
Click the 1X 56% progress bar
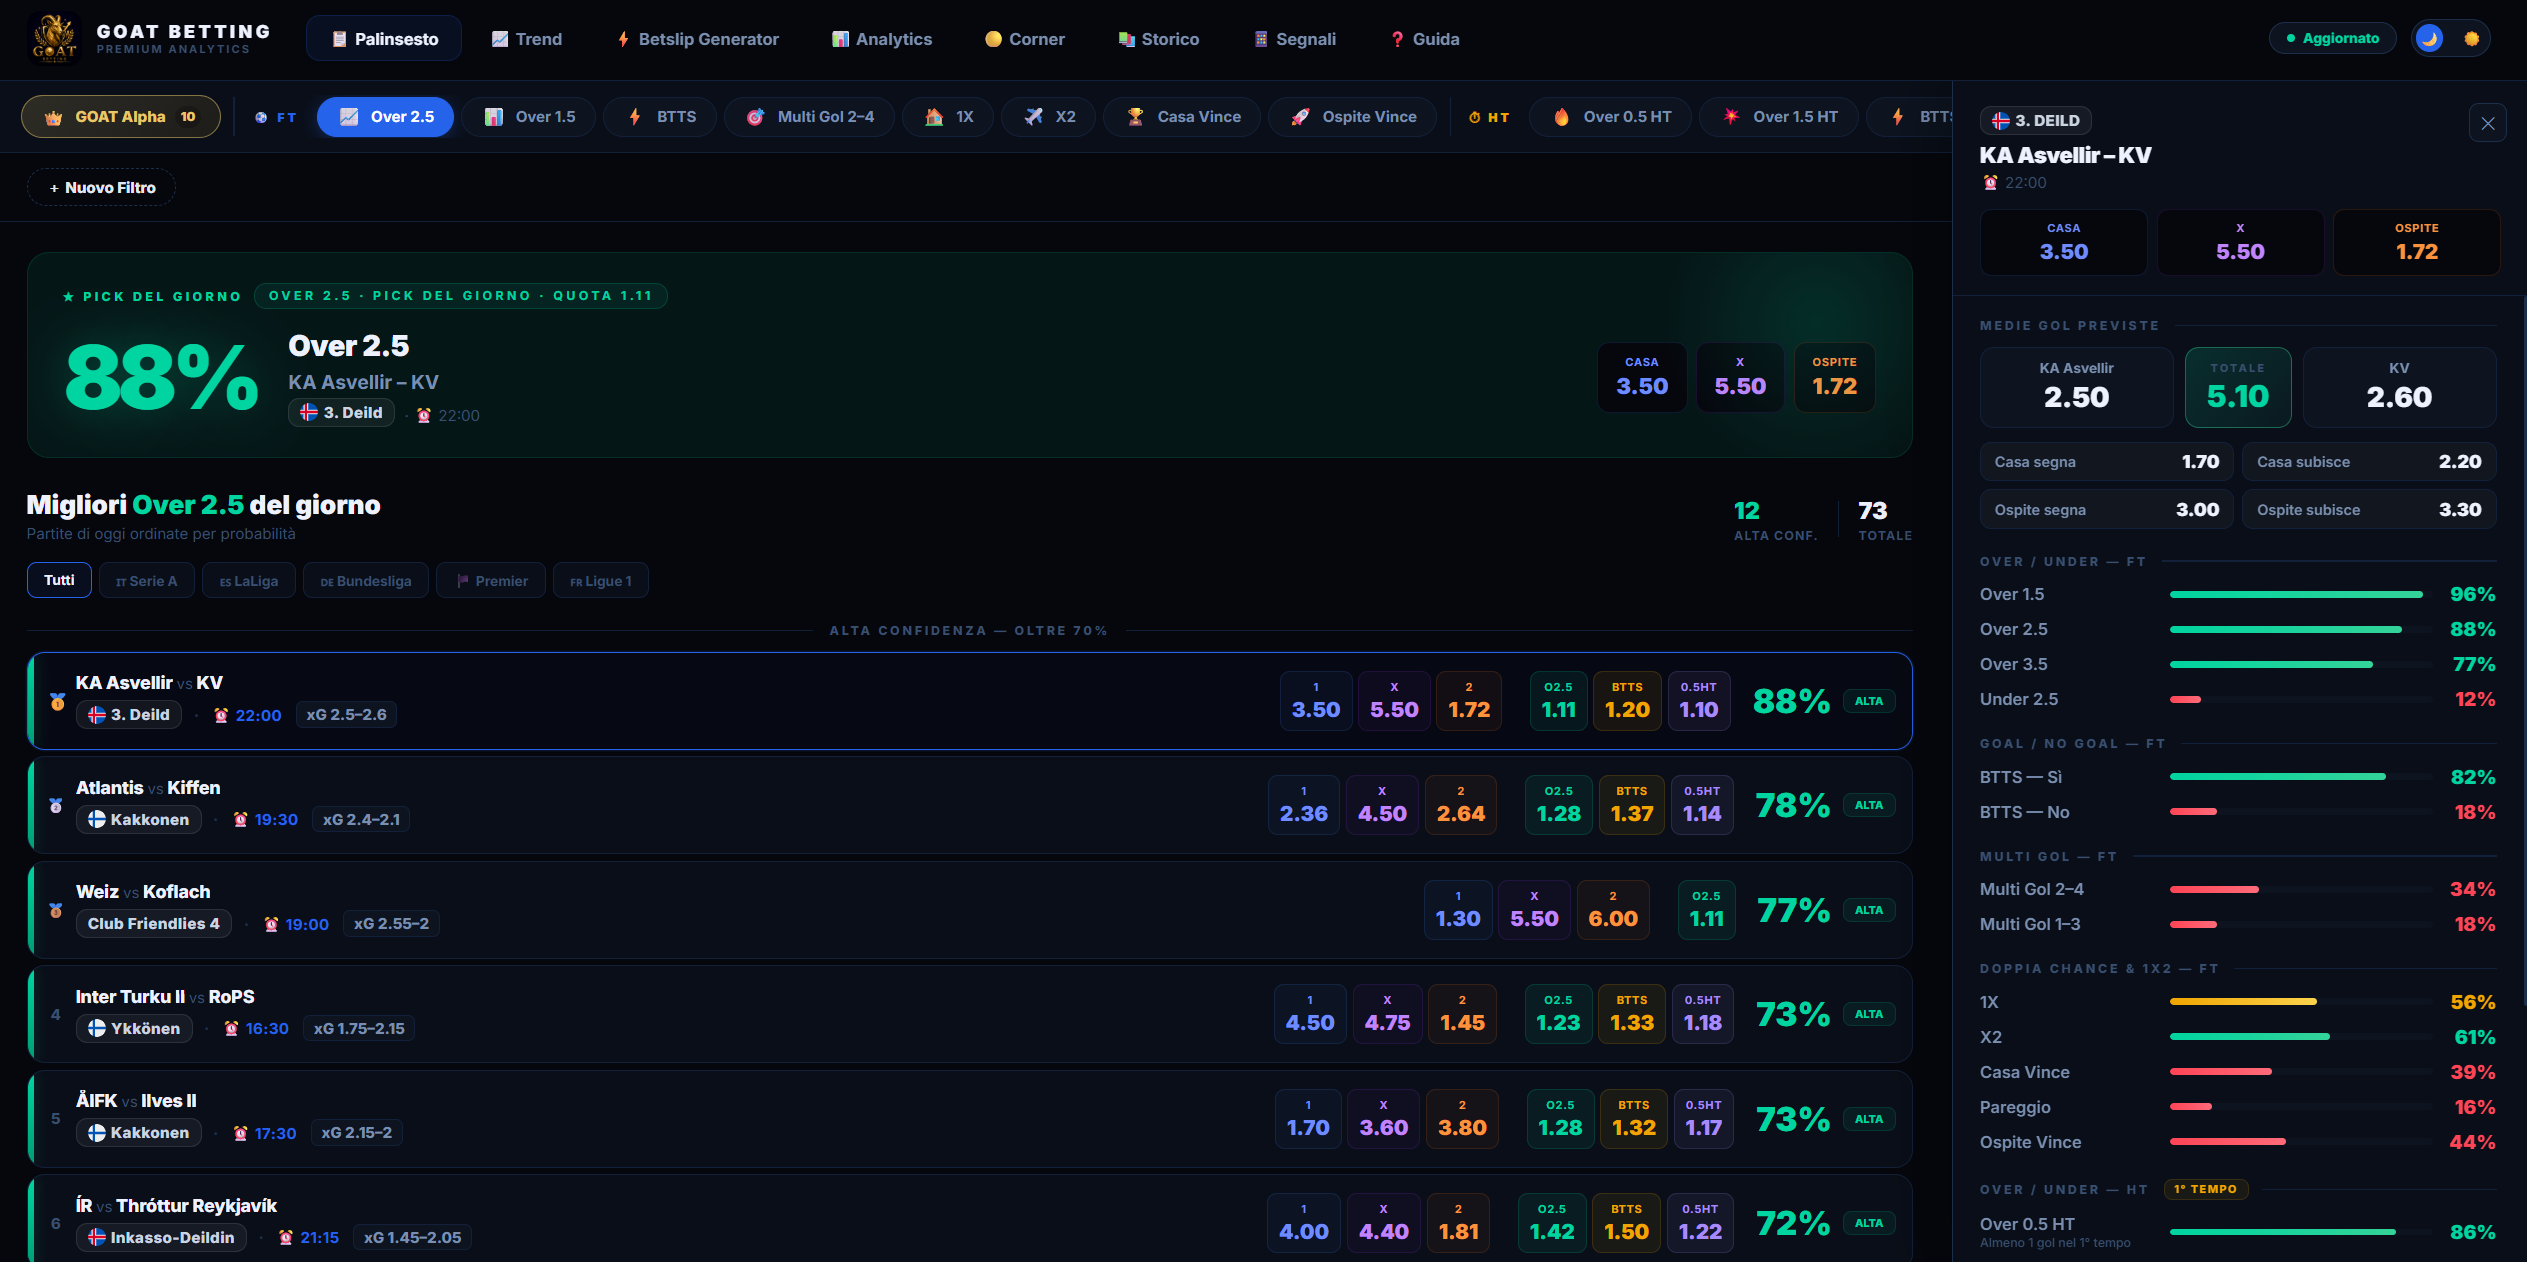coord(2300,1002)
